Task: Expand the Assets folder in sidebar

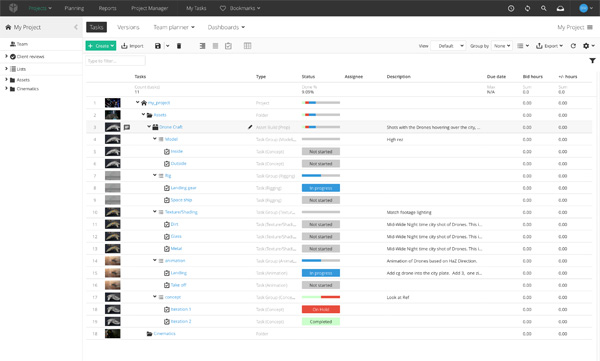Action: (6, 79)
